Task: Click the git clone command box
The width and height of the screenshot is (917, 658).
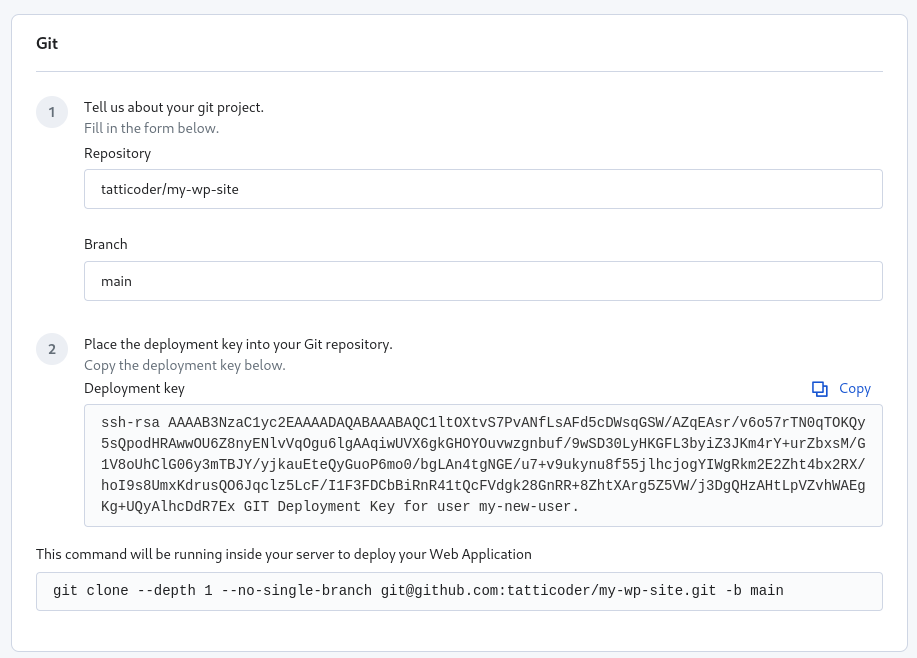Action: click(x=459, y=591)
